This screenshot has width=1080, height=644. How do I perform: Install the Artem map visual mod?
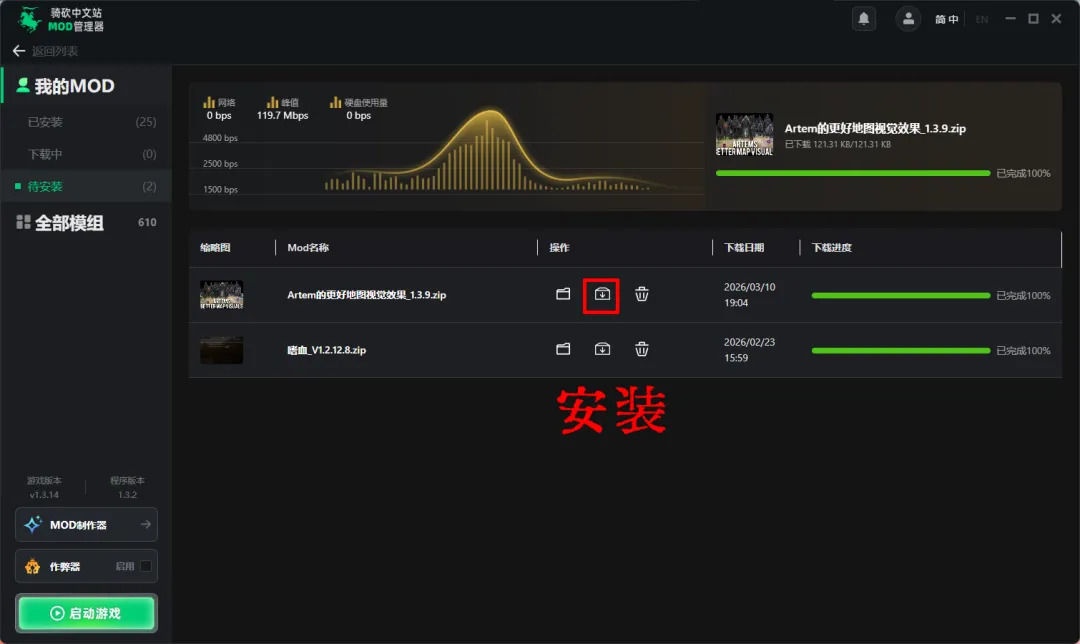click(602, 294)
